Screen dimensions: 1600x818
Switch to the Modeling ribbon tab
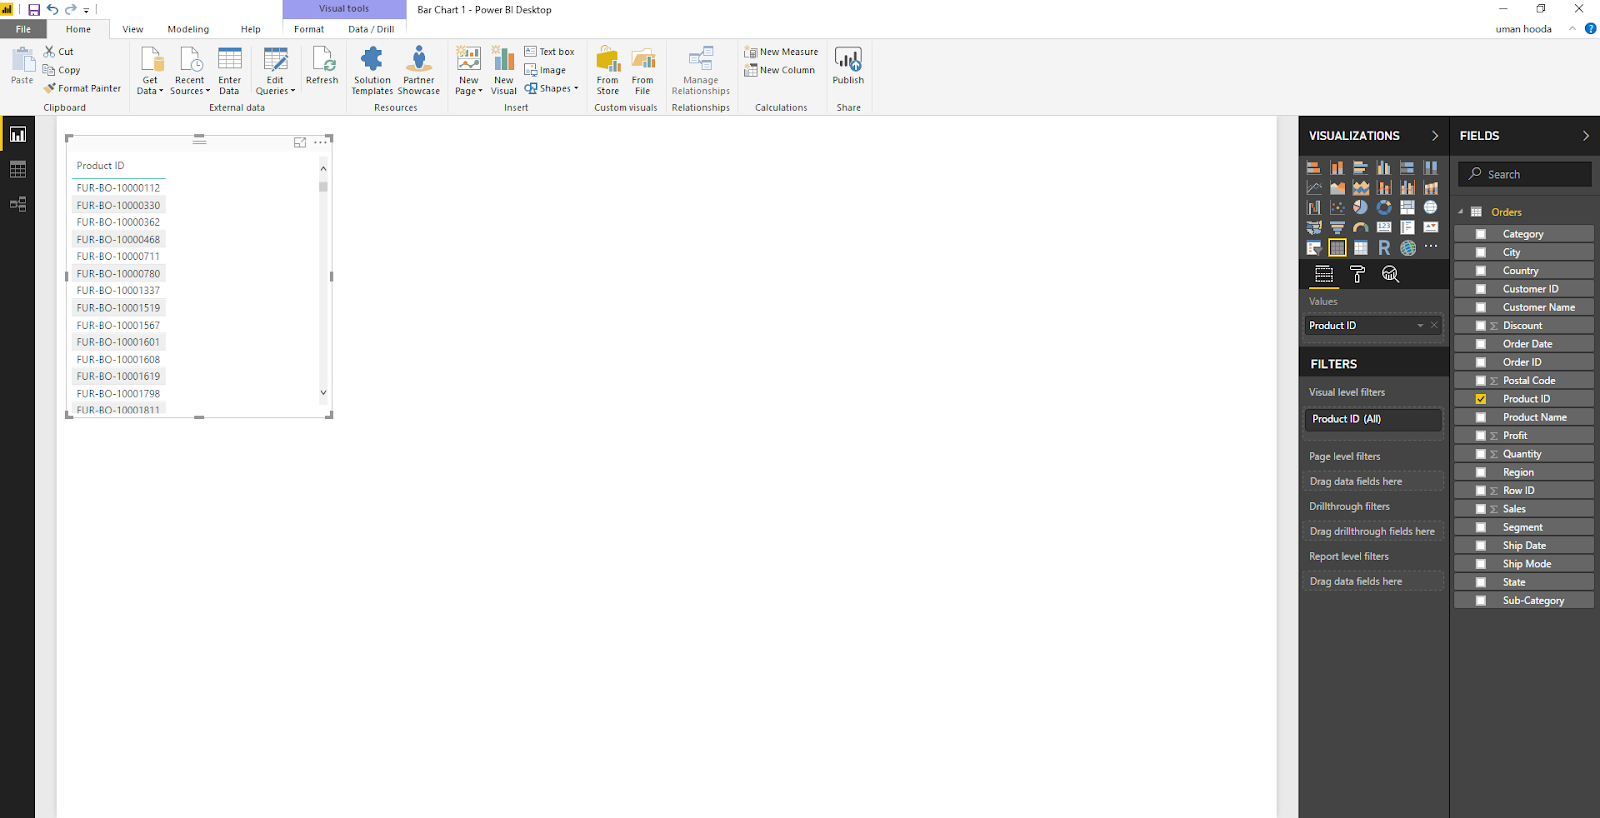click(188, 29)
